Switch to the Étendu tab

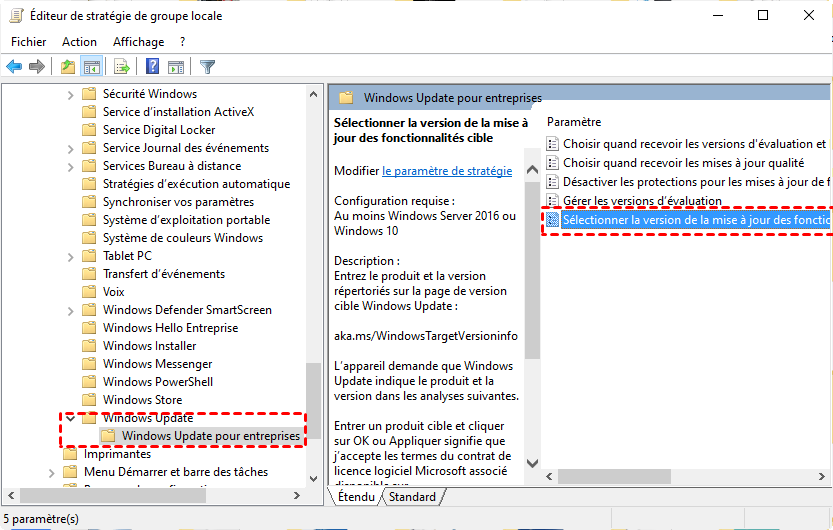pyautogui.click(x=356, y=497)
